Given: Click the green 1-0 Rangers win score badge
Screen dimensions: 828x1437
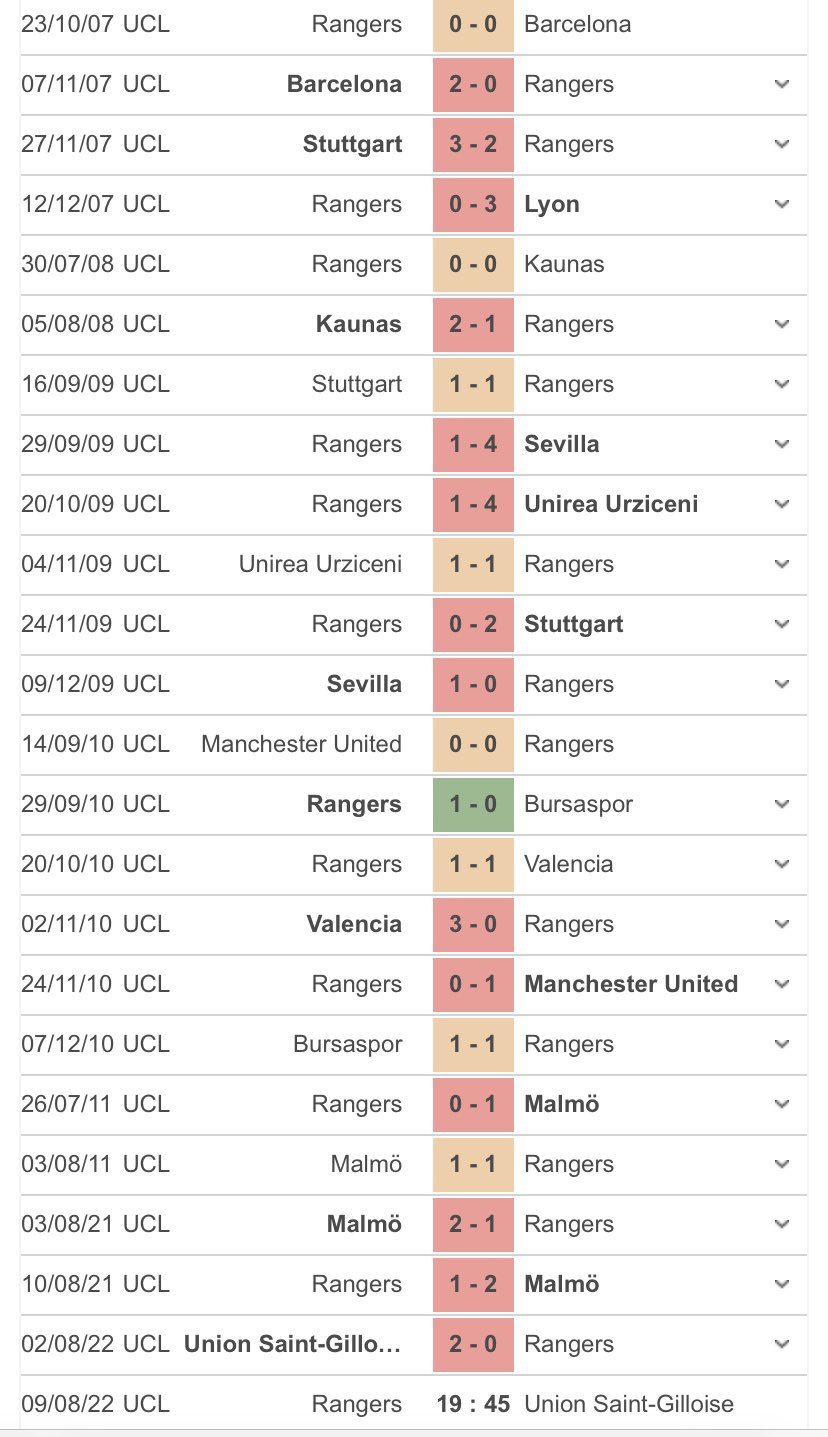Looking at the screenshot, I should pos(473,805).
